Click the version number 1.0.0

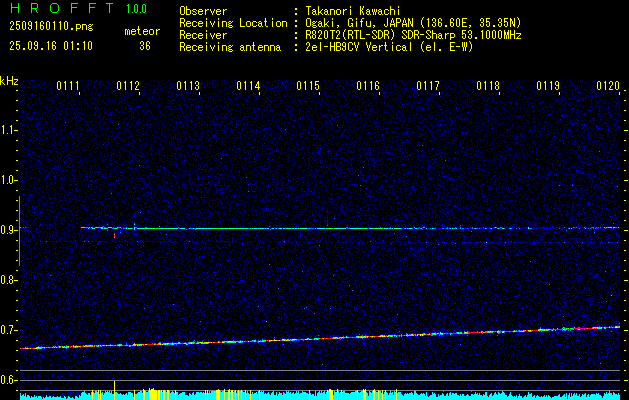point(136,8)
